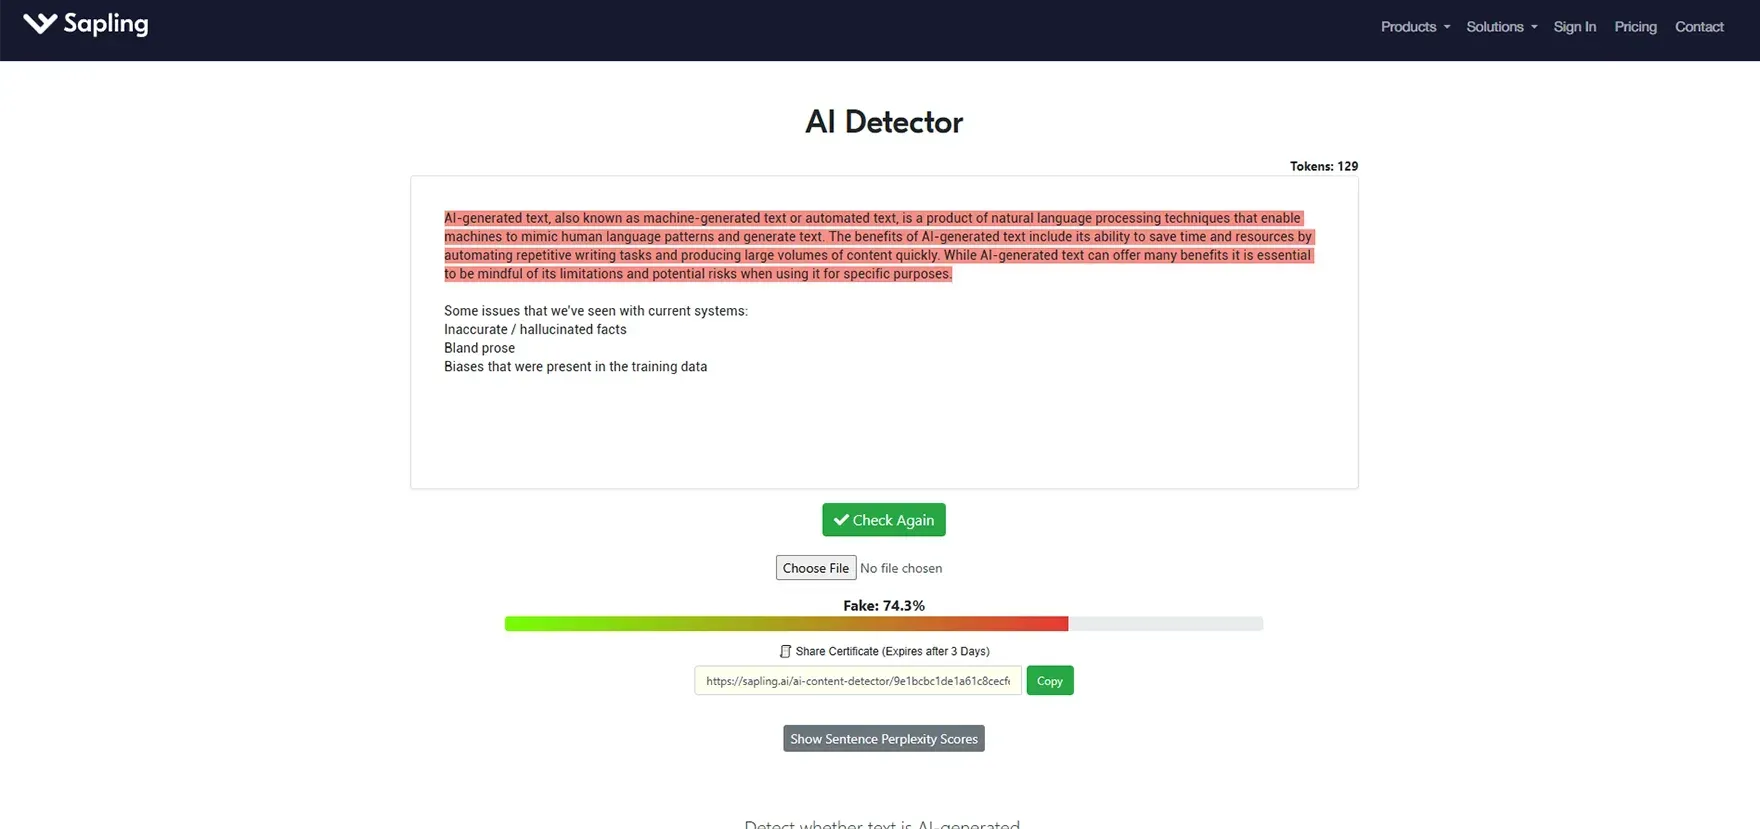The height and width of the screenshot is (829, 1760).
Task: Click the "Fake: 74.3%" result label
Action: click(883, 606)
